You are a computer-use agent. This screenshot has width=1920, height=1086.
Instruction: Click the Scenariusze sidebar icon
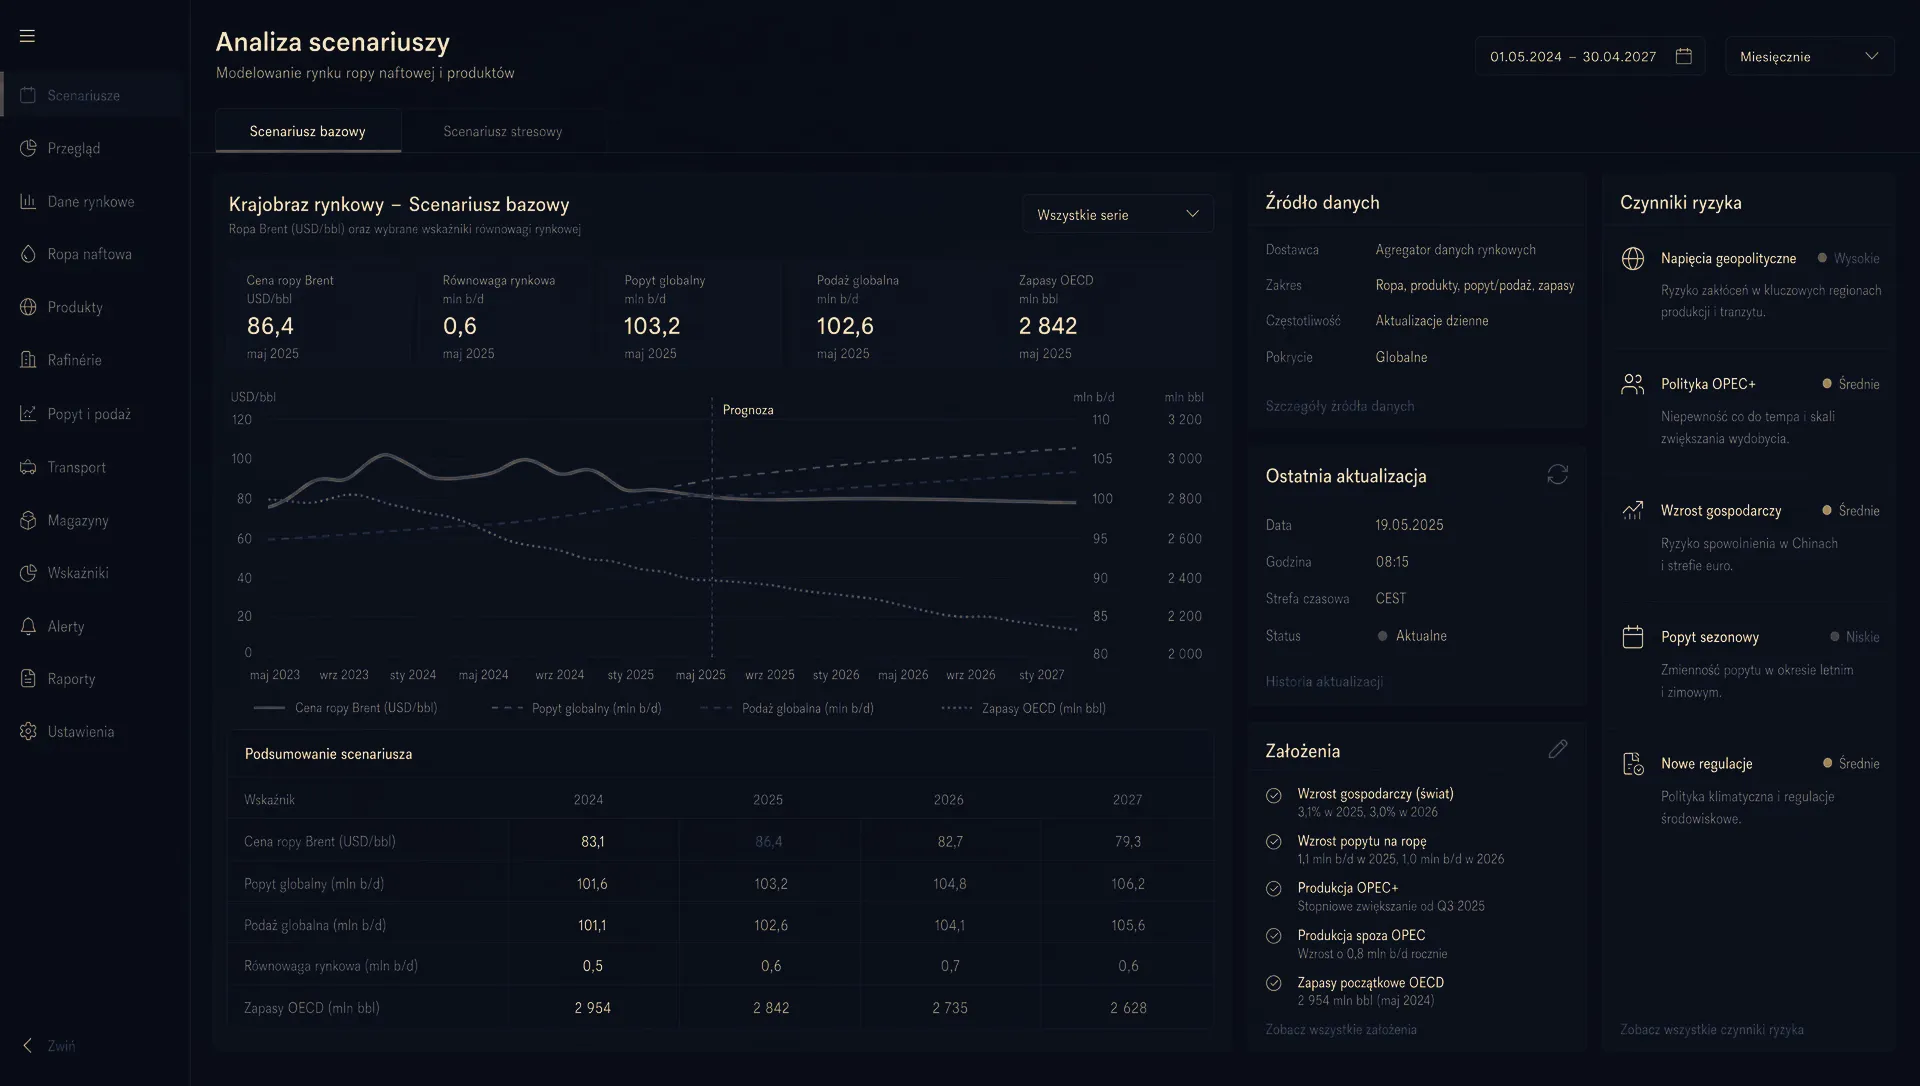28,95
